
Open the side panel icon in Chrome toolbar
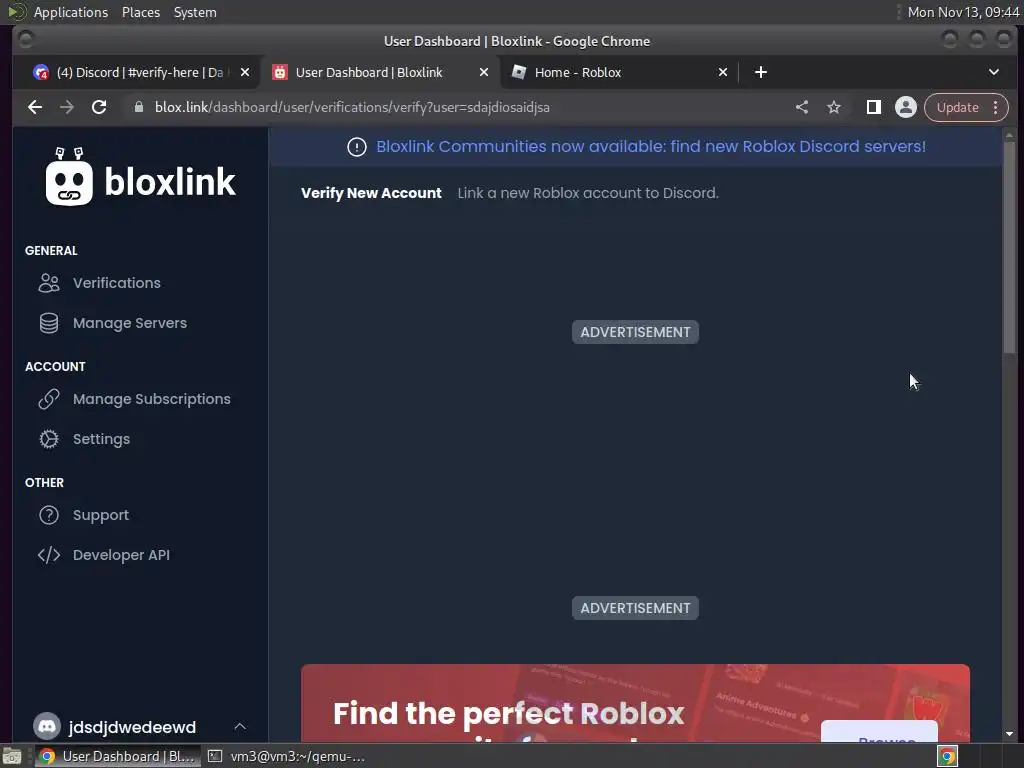click(x=874, y=107)
